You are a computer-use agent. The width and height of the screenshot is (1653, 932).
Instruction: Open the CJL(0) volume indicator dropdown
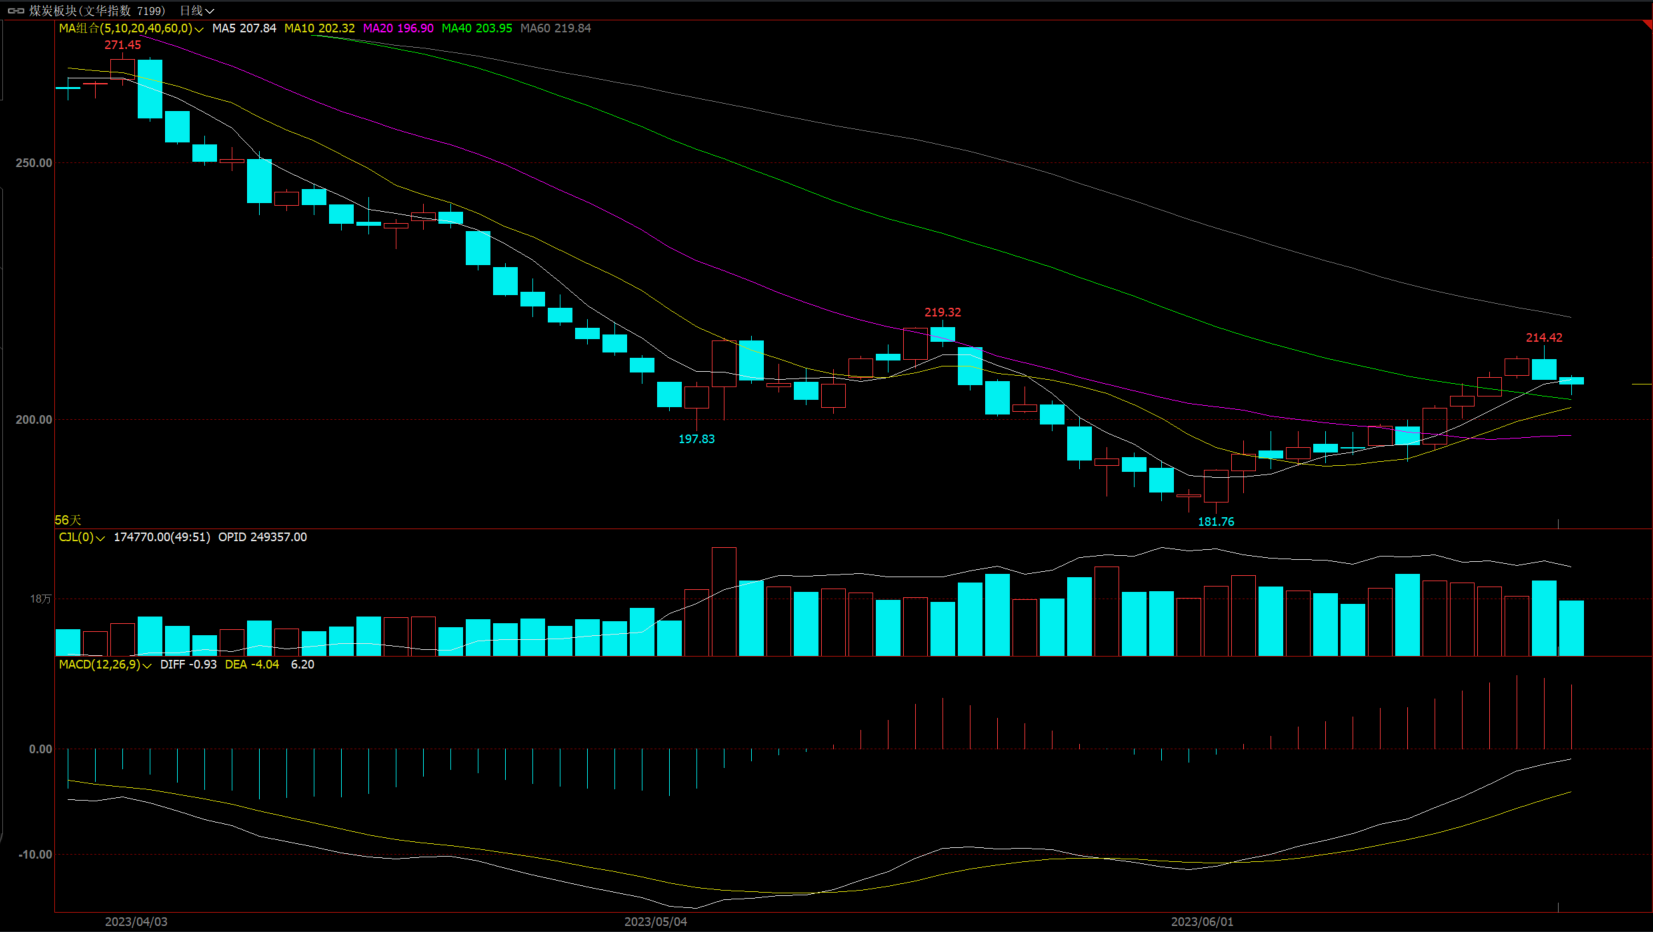(x=81, y=537)
